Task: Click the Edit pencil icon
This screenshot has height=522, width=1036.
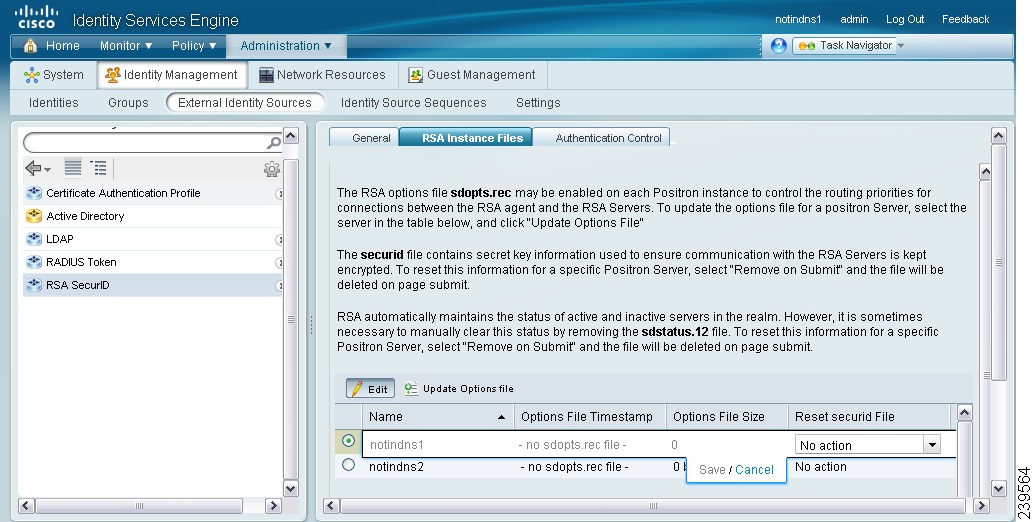Action: (x=357, y=389)
